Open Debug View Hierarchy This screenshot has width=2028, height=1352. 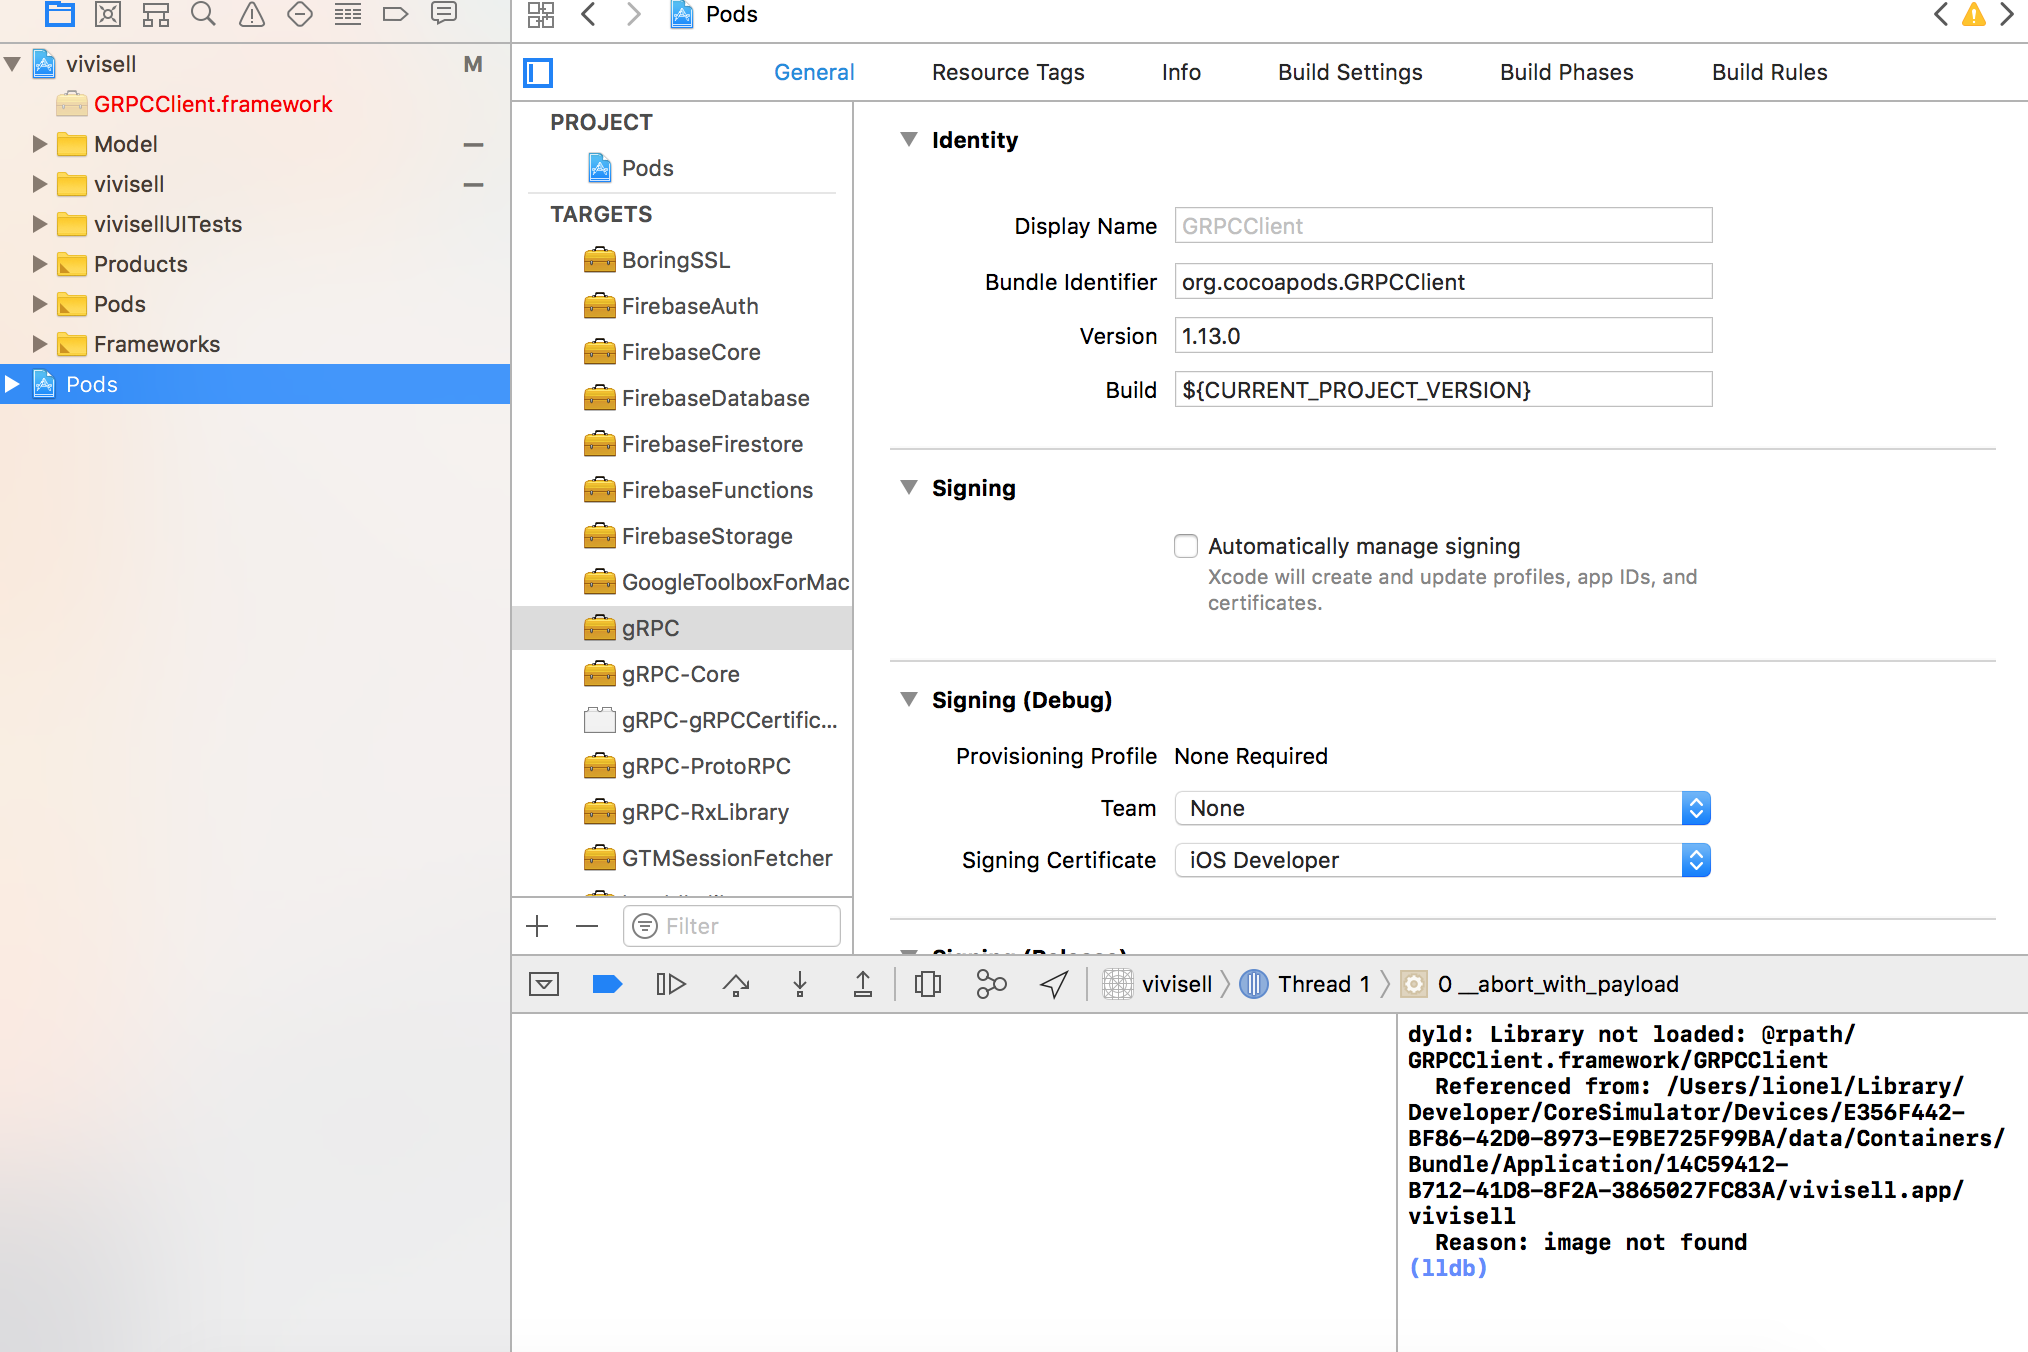(927, 984)
